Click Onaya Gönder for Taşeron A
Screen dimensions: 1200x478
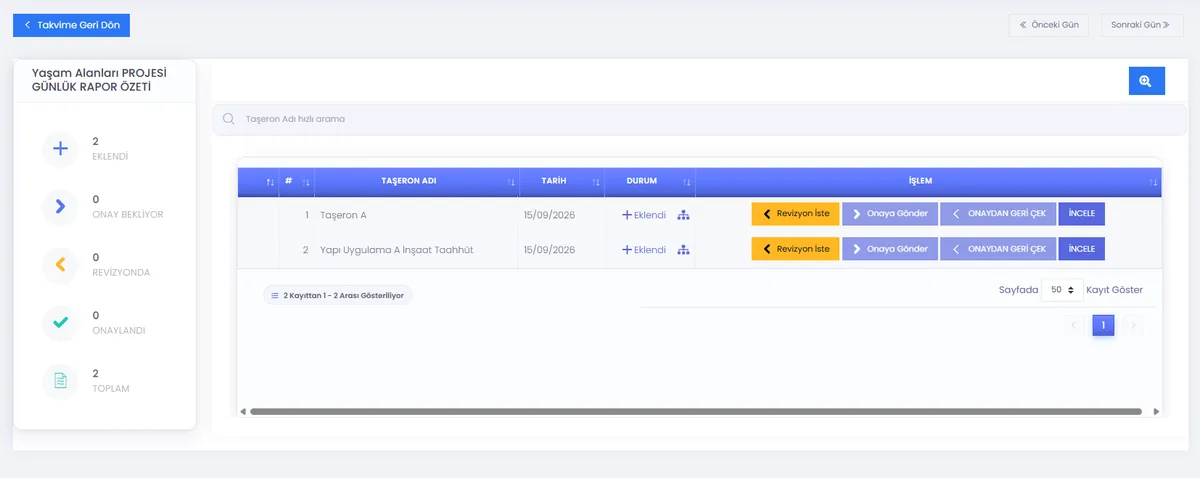pos(889,214)
